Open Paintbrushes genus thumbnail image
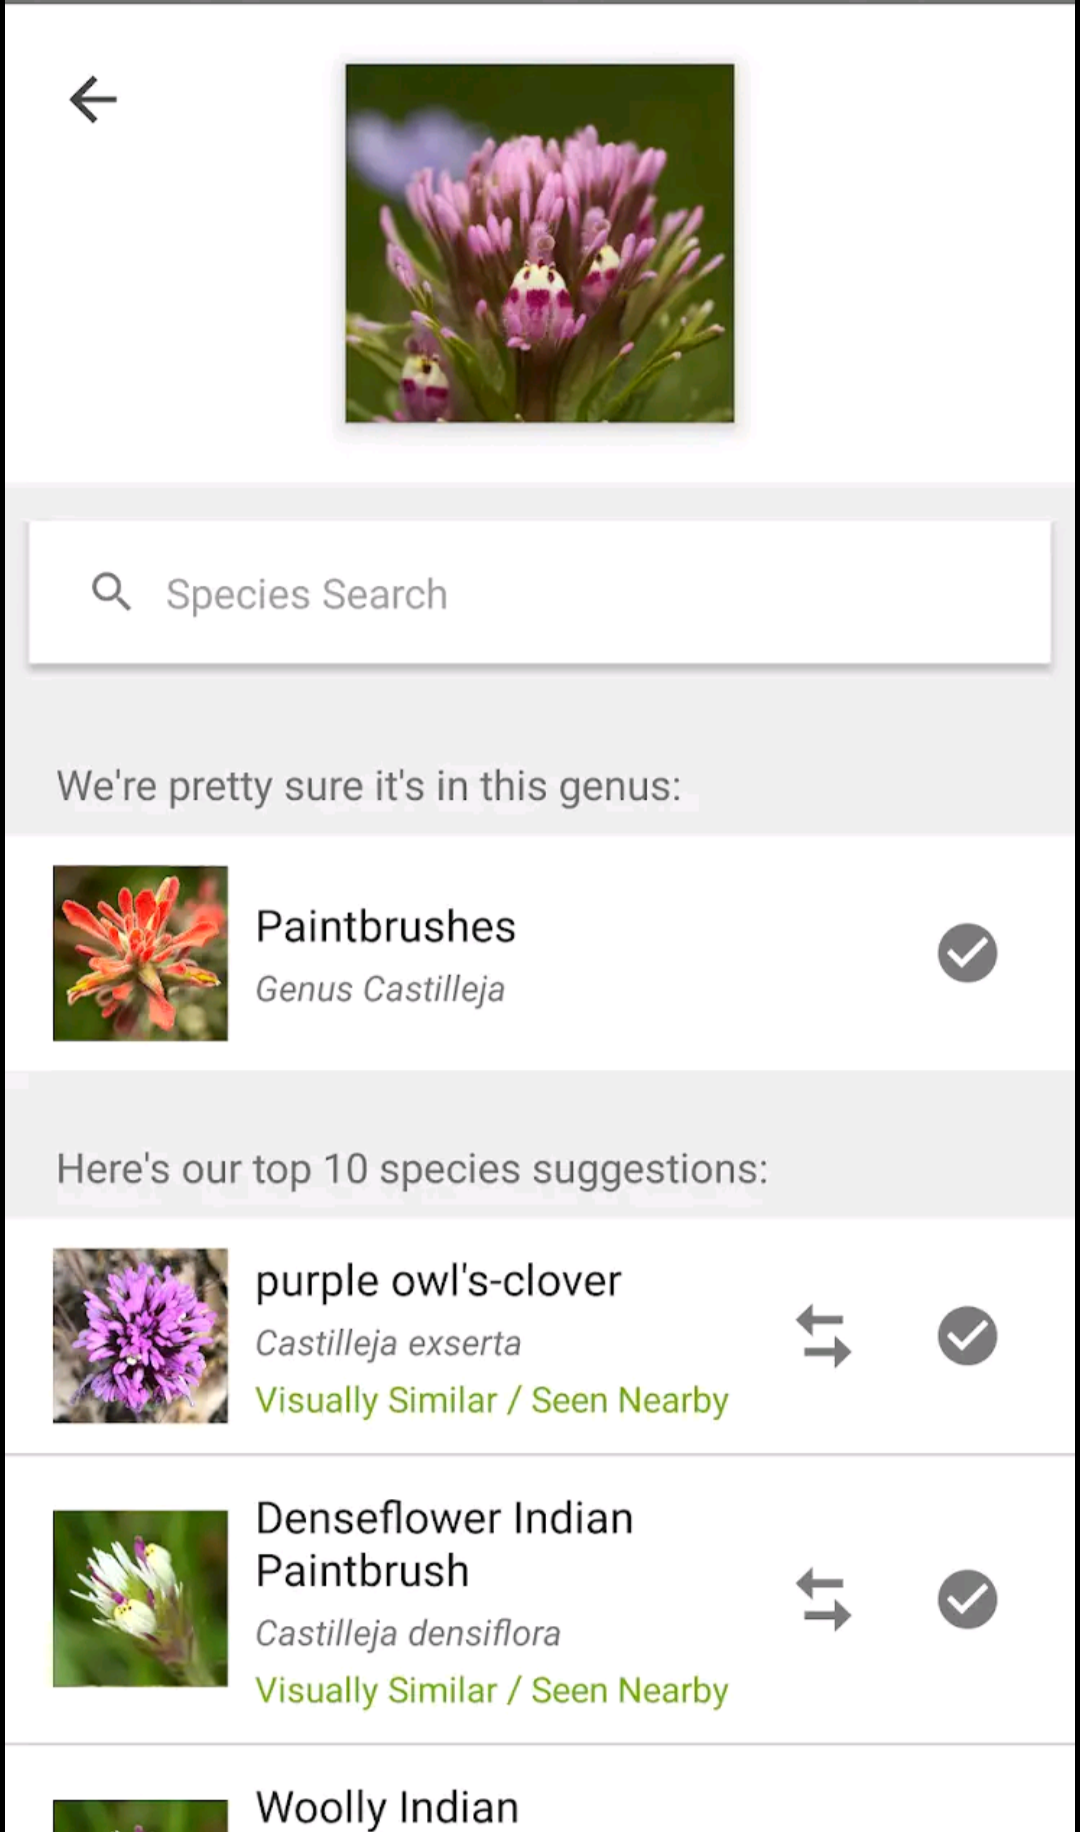This screenshot has height=1832, width=1080. 140,953
